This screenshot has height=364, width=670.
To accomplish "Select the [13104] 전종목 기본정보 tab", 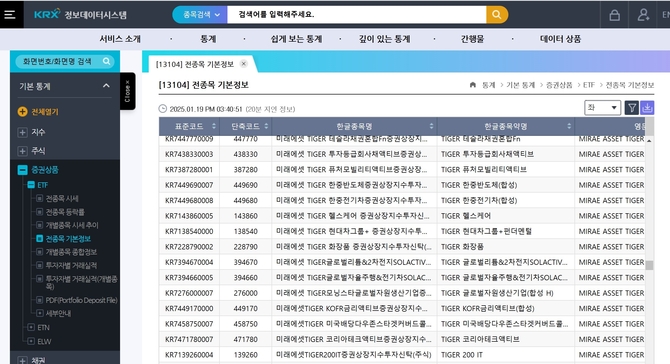I will click(195, 64).
